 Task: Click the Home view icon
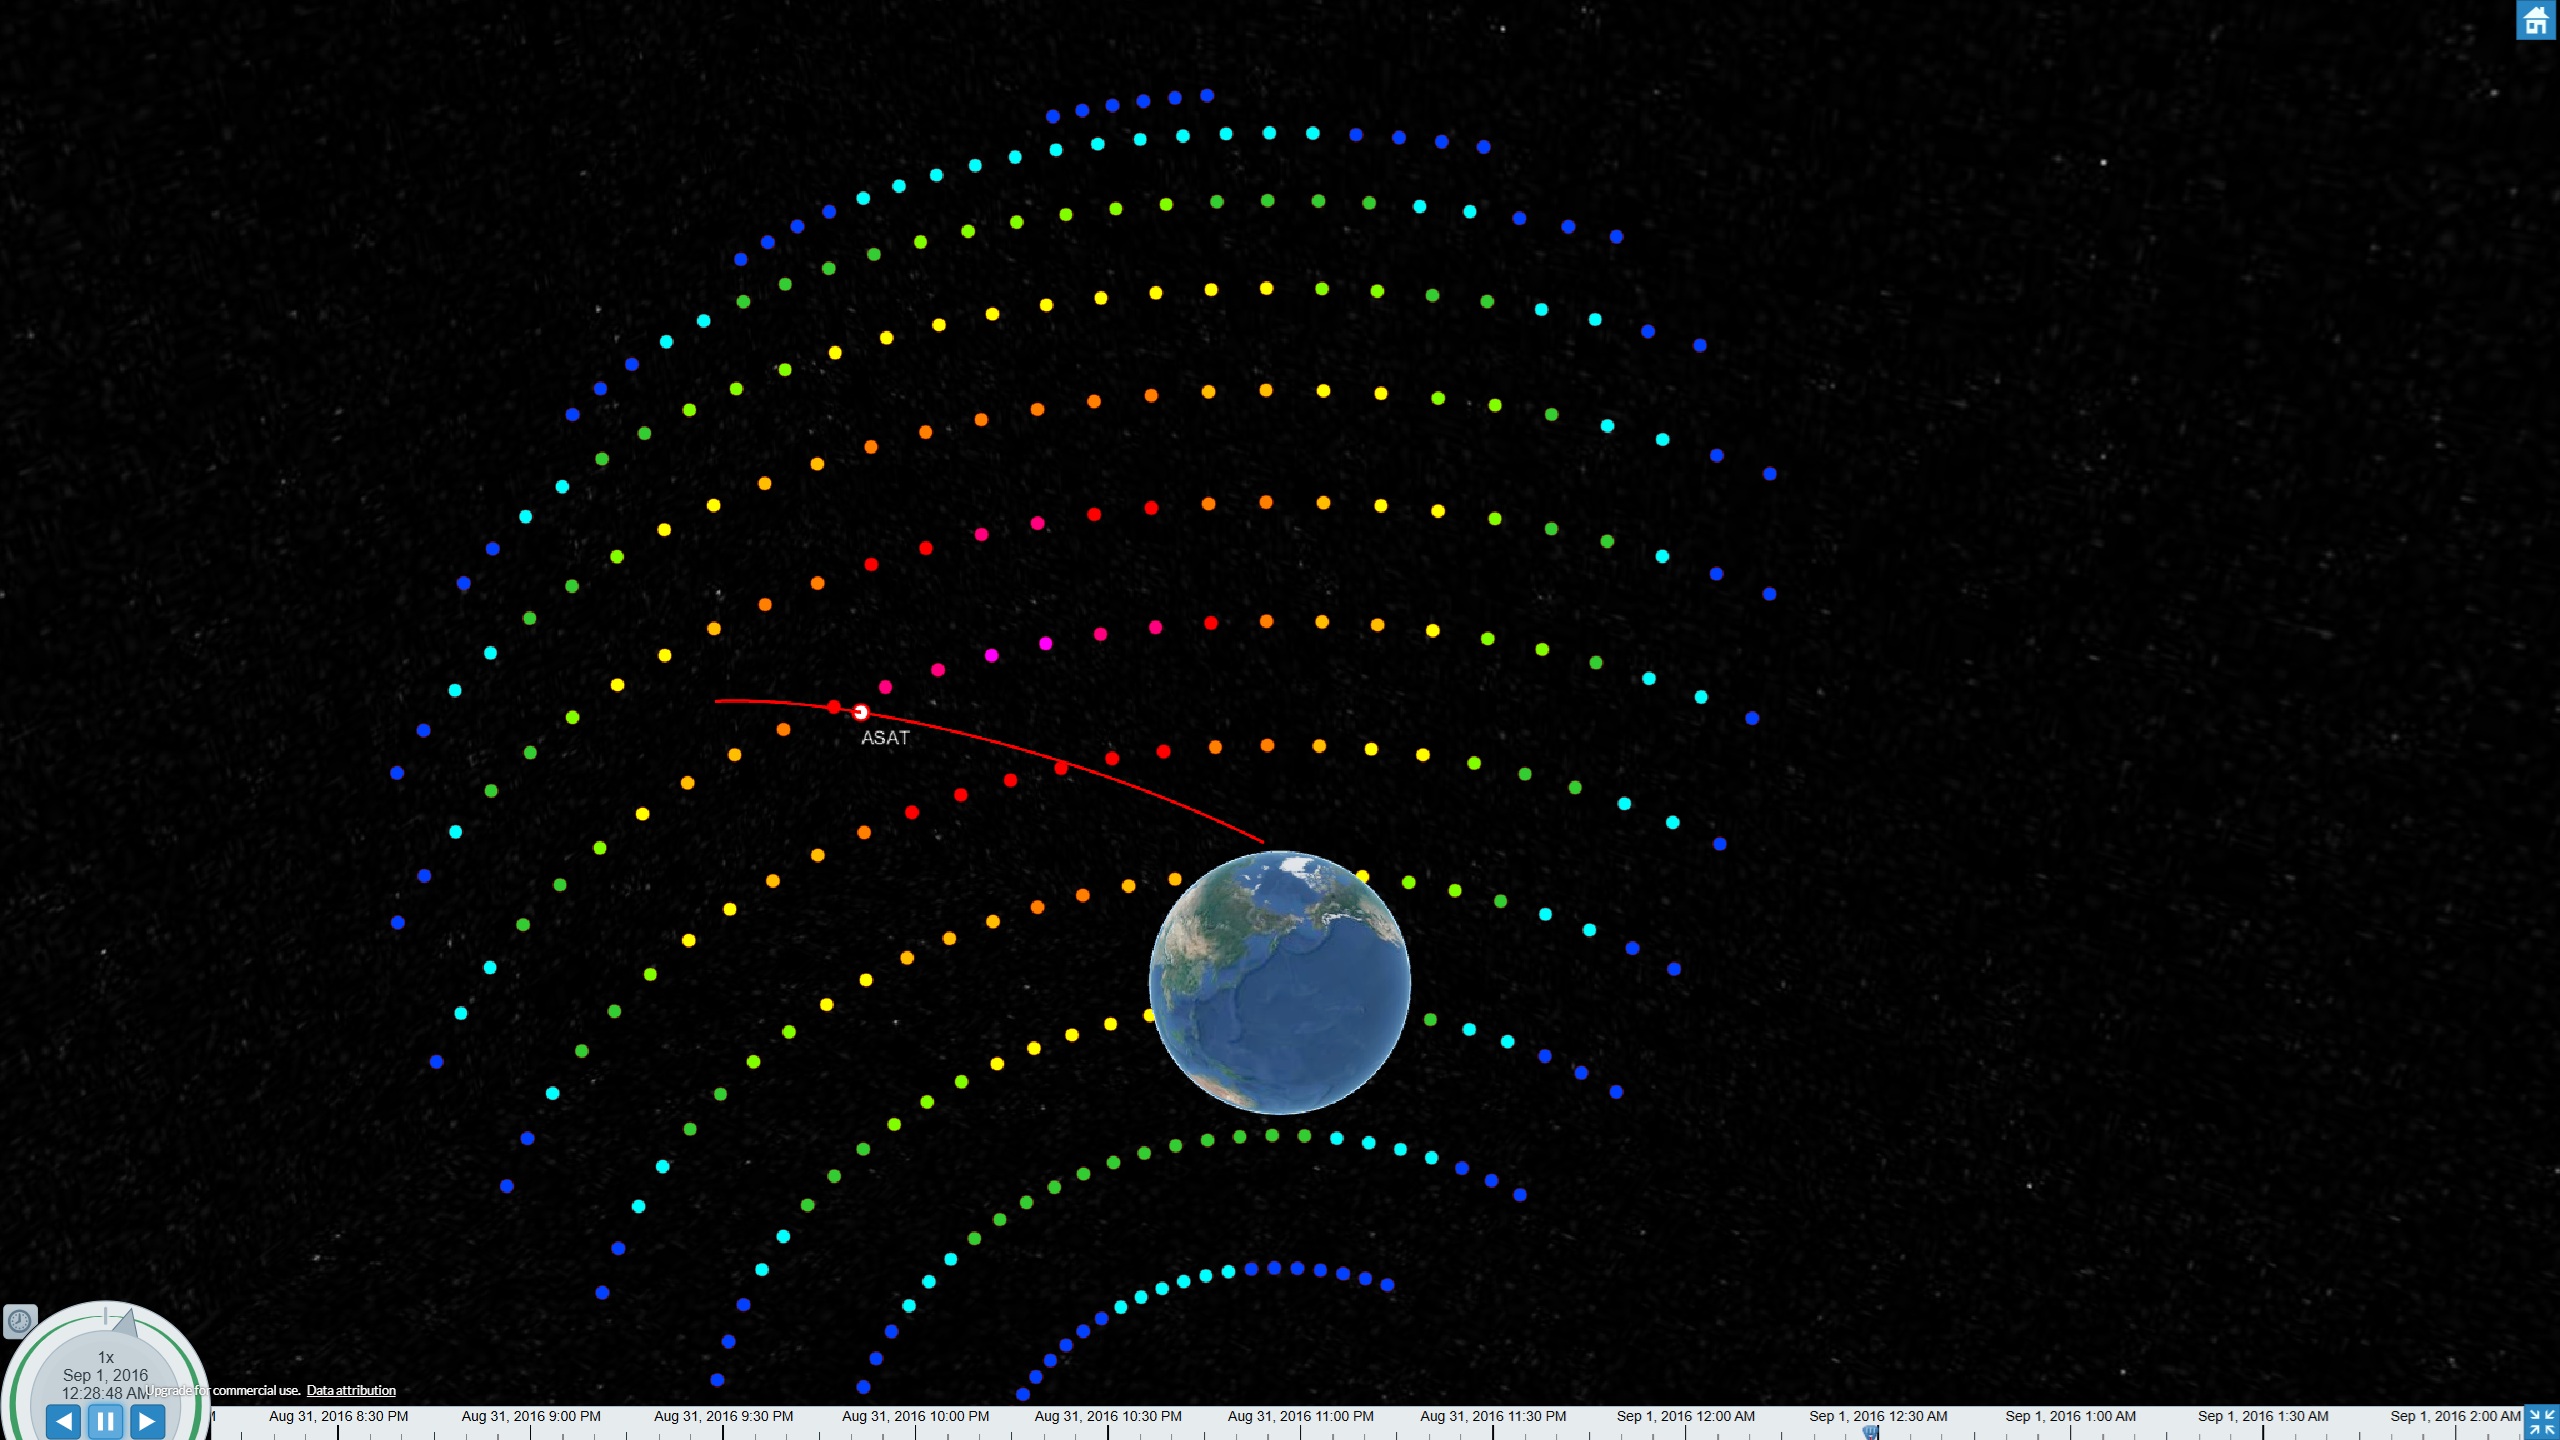coord(2535,20)
